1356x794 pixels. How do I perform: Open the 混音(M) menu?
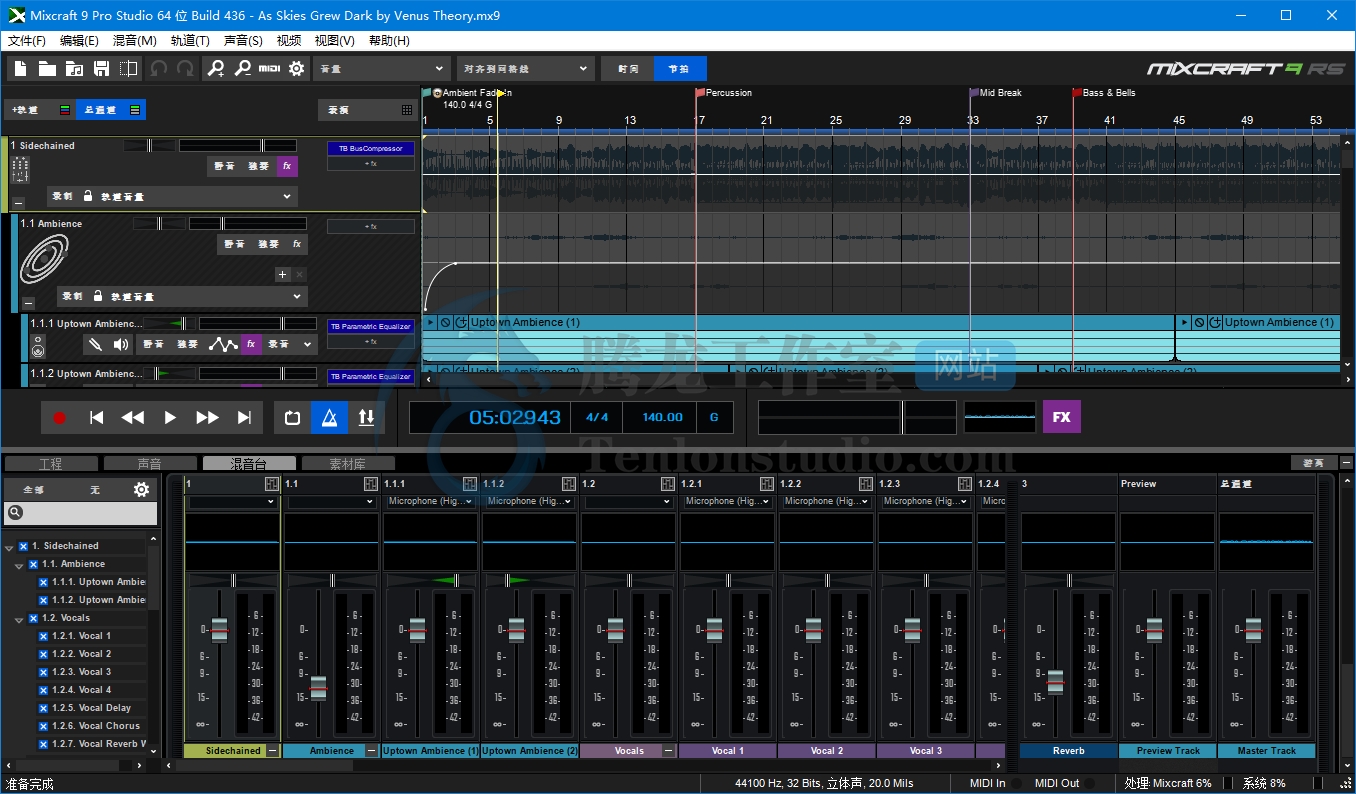[135, 41]
